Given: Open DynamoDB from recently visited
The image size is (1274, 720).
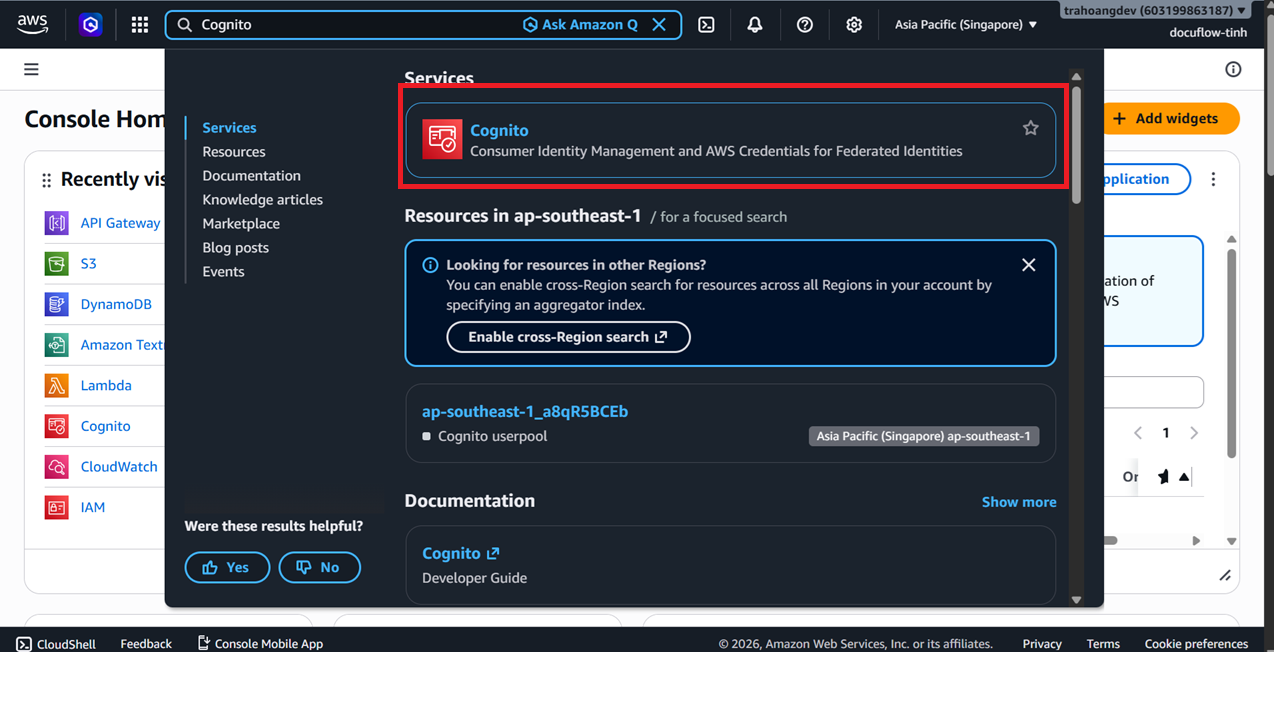Looking at the screenshot, I should pyautogui.click(x=116, y=304).
